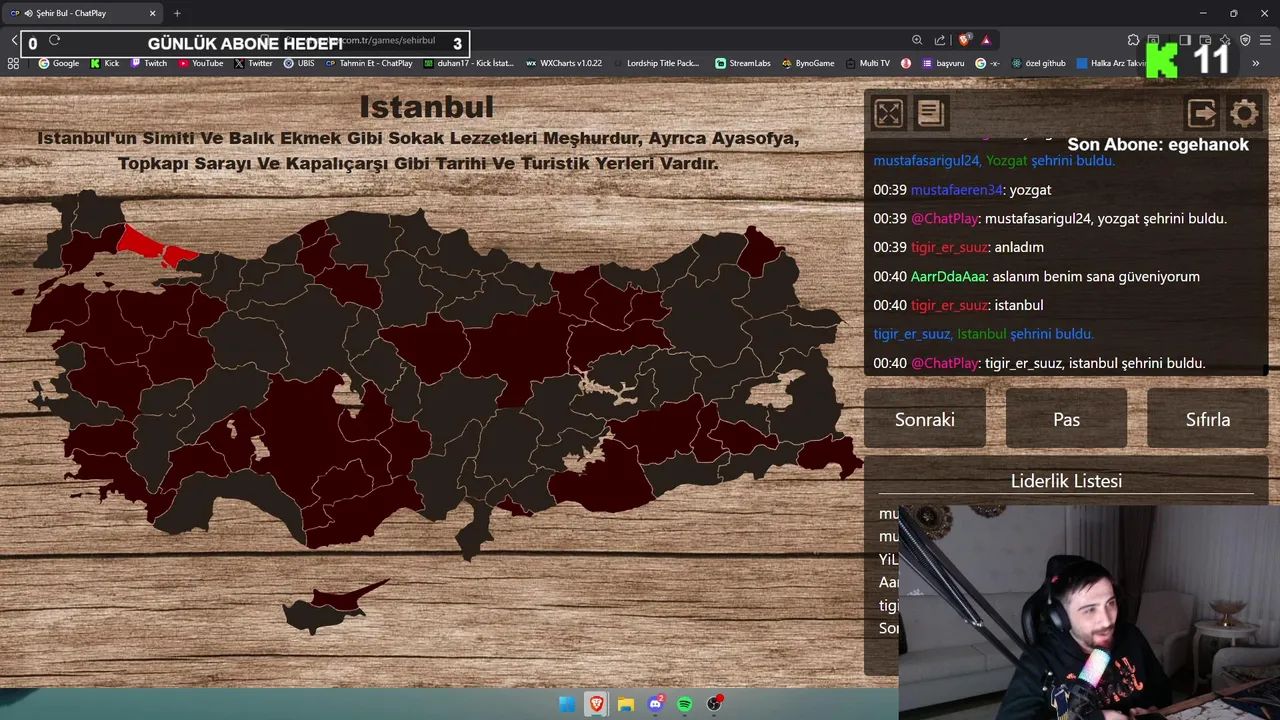Click the zoom magnifier icon in address bar
This screenshot has width=1280, height=720.
tap(917, 40)
